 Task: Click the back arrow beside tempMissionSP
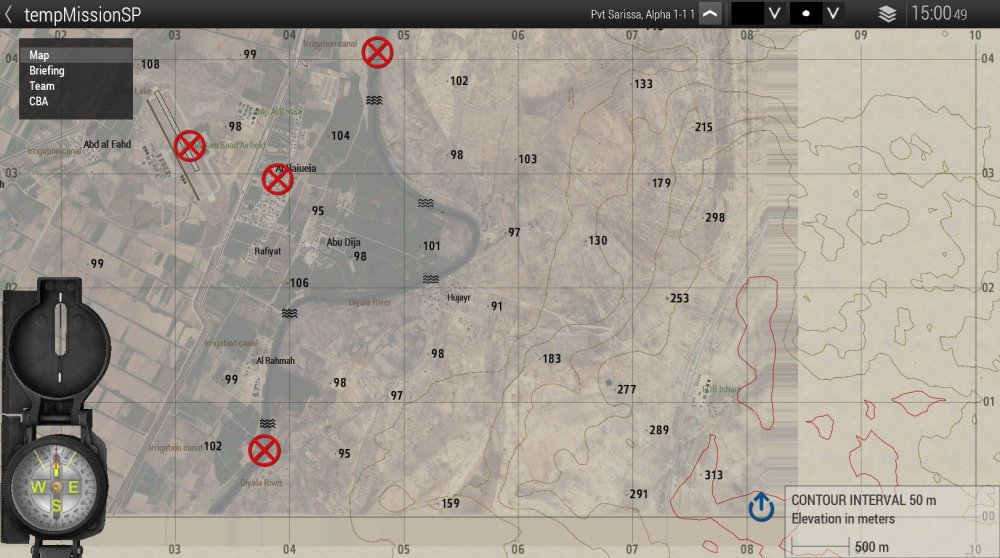(x=9, y=14)
